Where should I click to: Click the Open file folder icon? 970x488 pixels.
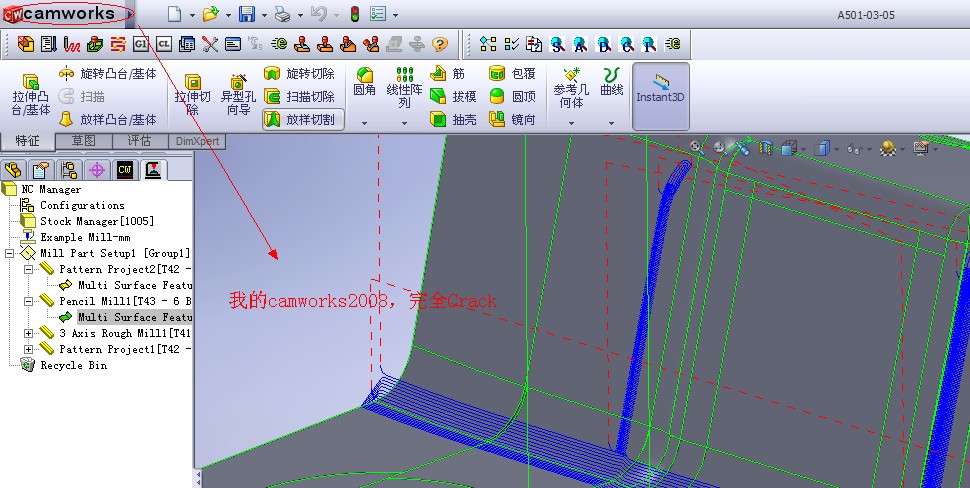pyautogui.click(x=211, y=14)
